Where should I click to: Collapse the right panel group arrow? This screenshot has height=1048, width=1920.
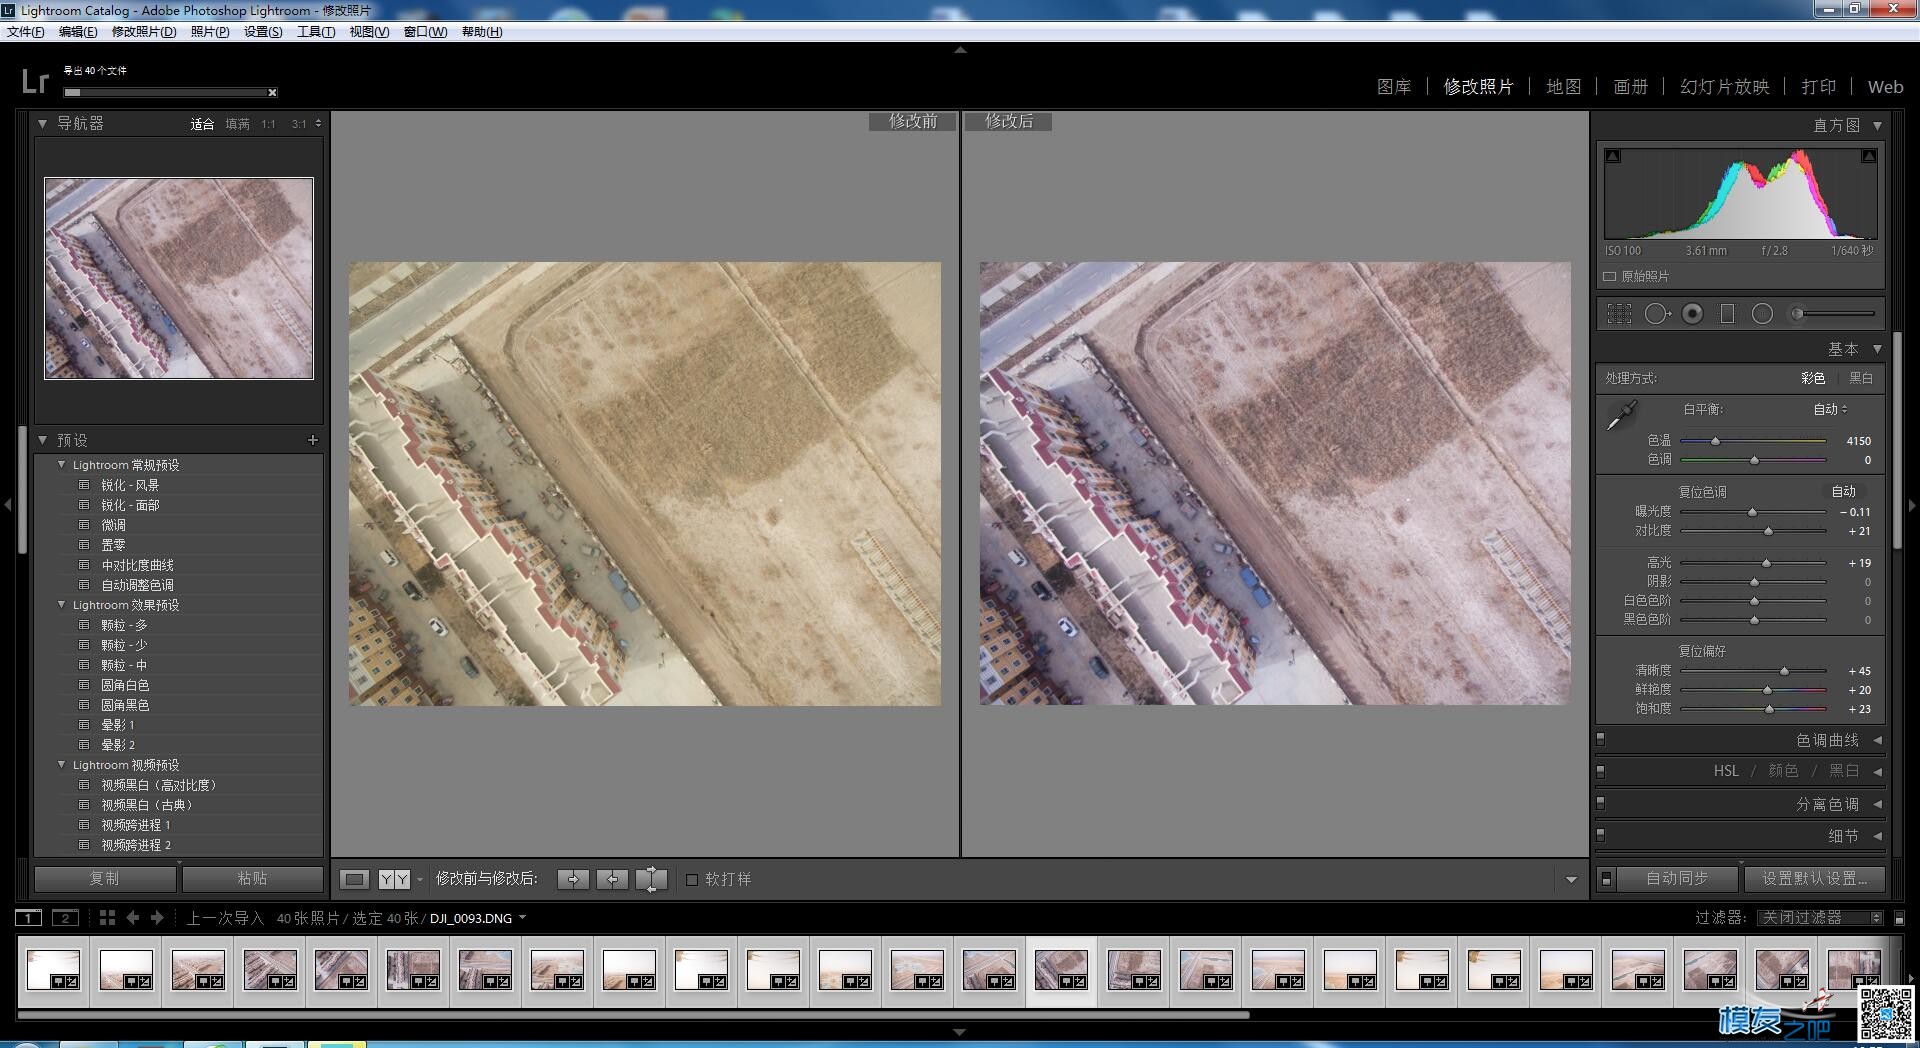(1913, 505)
